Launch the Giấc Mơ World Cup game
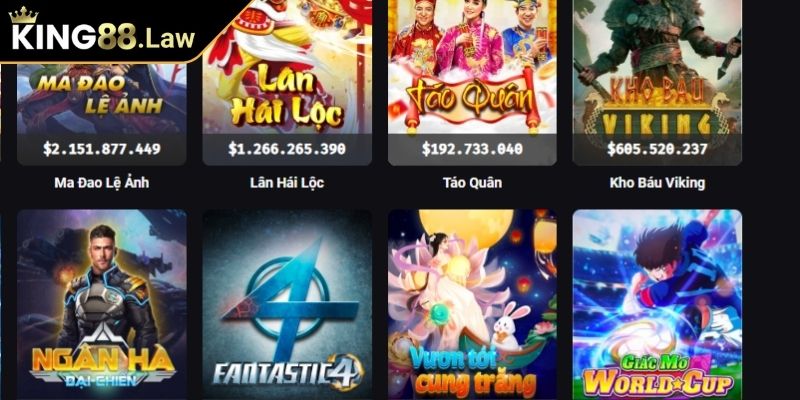 (x=657, y=304)
